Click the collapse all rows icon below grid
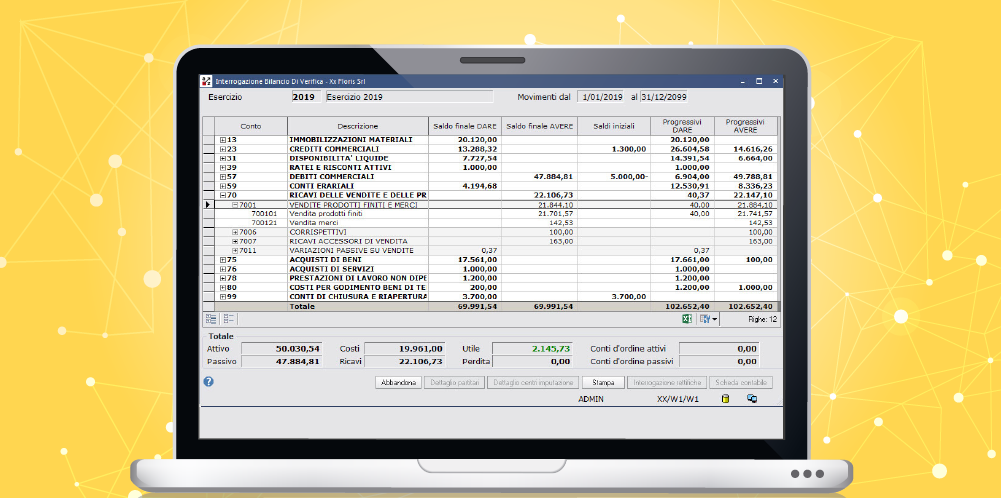 click(229, 318)
